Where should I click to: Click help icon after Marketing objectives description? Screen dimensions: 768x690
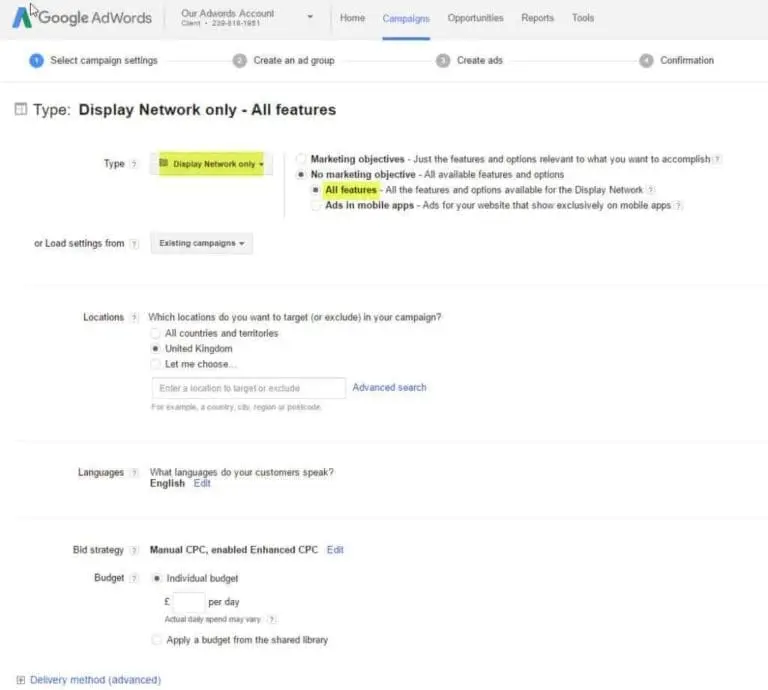(717, 159)
